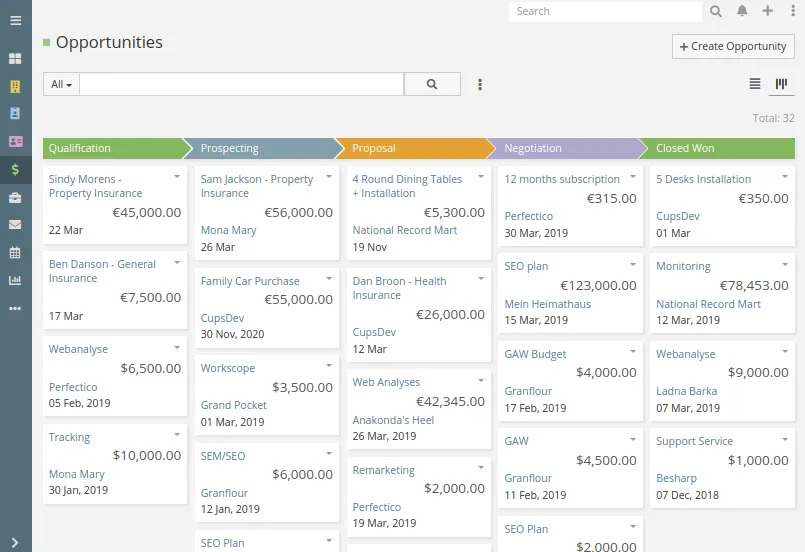Open Ladna Barka account link
The height and width of the screenshot is (552, 805).
(686, 391)
